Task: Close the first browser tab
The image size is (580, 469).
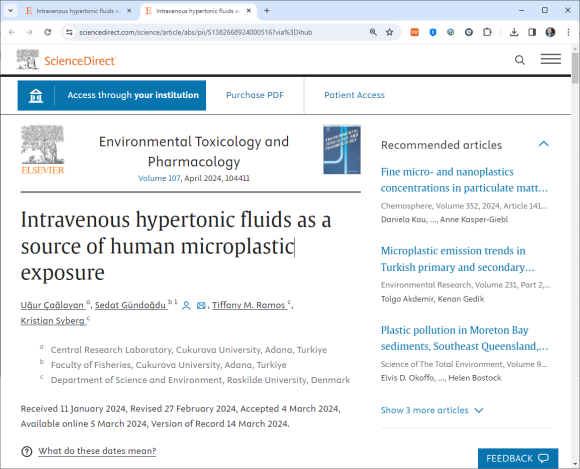Action: pos(129,11)
